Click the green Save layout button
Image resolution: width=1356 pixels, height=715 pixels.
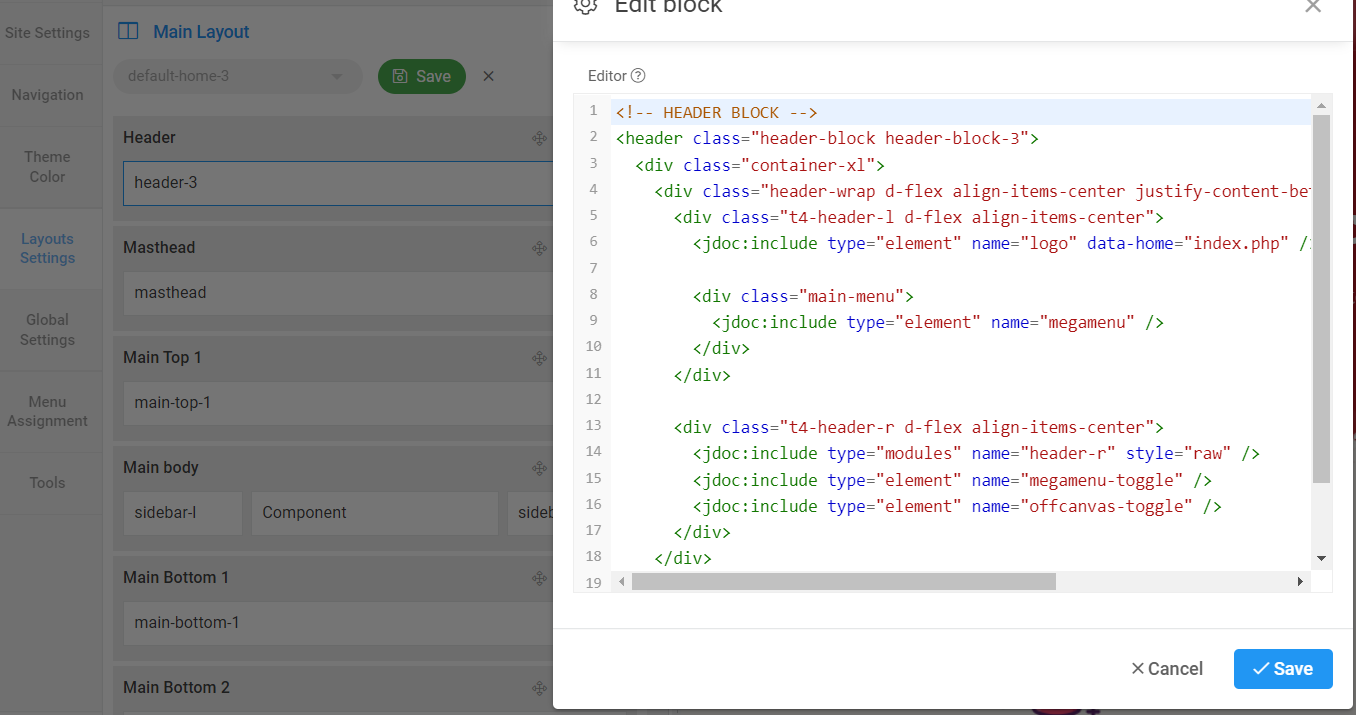421,76
